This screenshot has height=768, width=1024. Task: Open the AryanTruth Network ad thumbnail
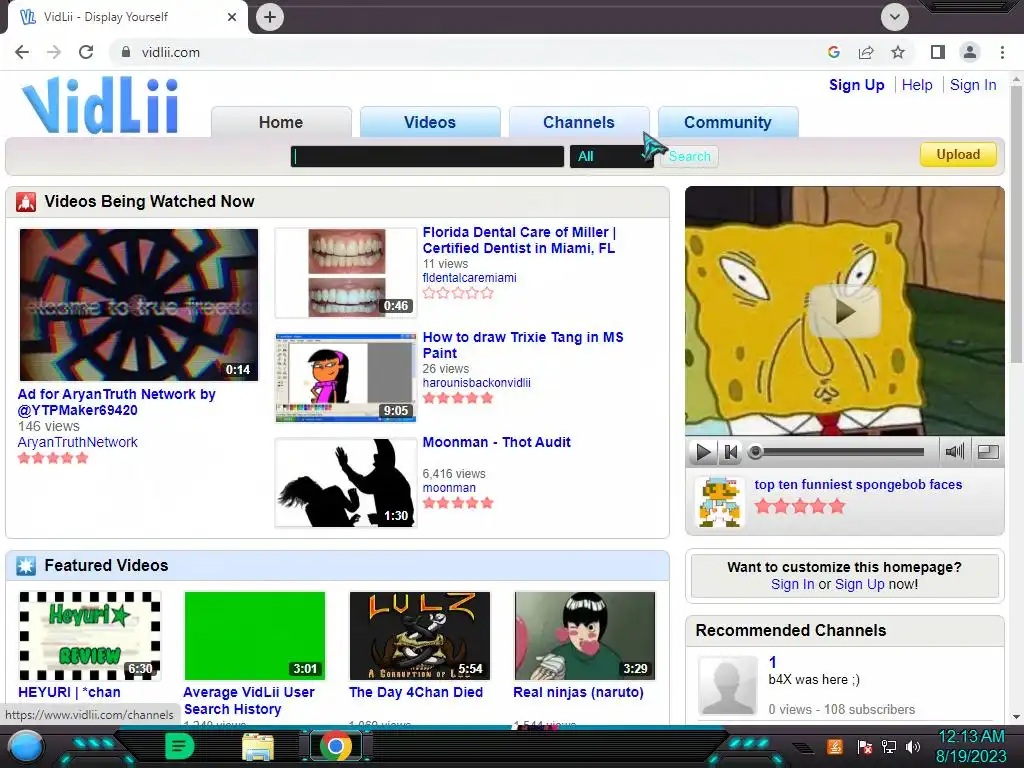point(138,304)
